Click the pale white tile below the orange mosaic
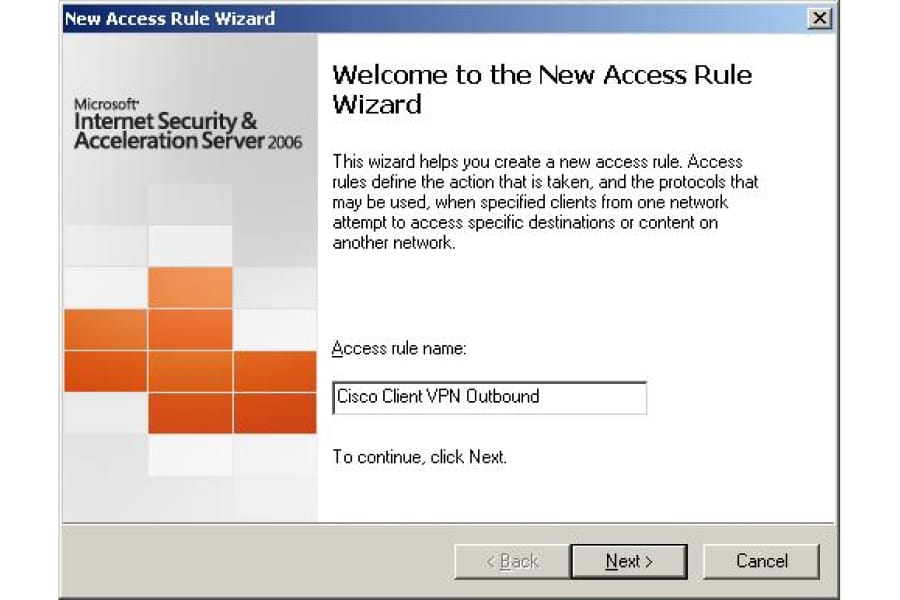 pyautogui.click(x=190, y=455)
